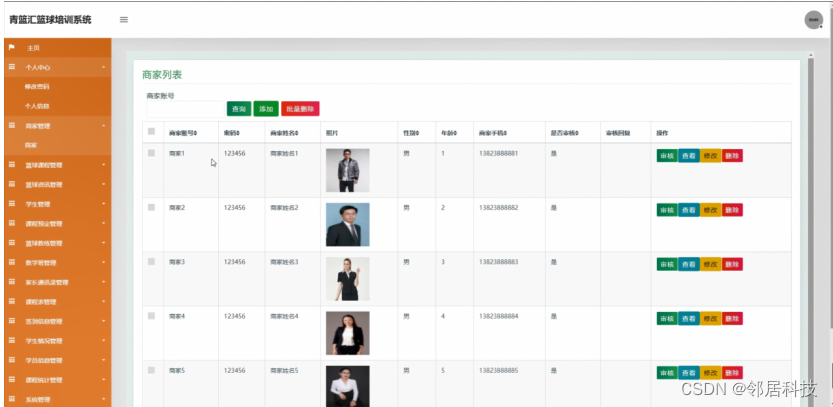Screen dimensions: 833x407
Task: Check the checkbox for row 商家1
Action: click(x=151, y=153)
